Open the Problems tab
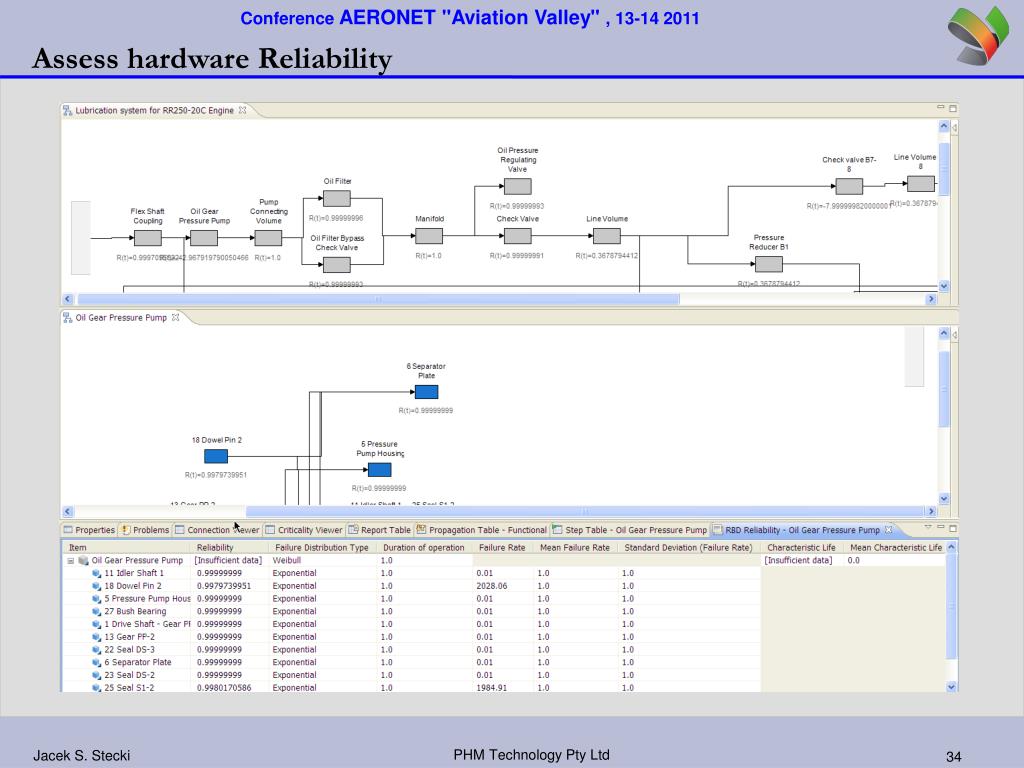 pos(145,530)
